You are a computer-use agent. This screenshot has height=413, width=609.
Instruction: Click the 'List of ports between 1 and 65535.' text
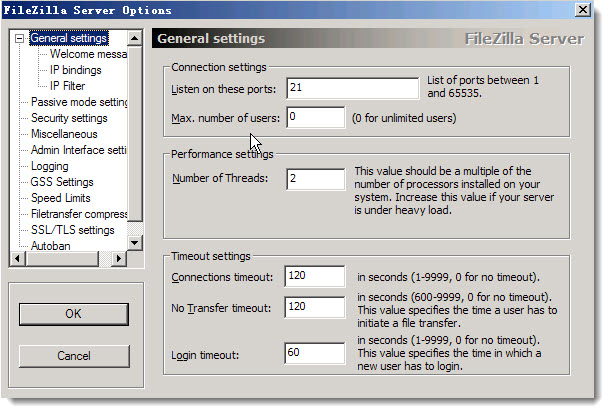tap(483, 87)
